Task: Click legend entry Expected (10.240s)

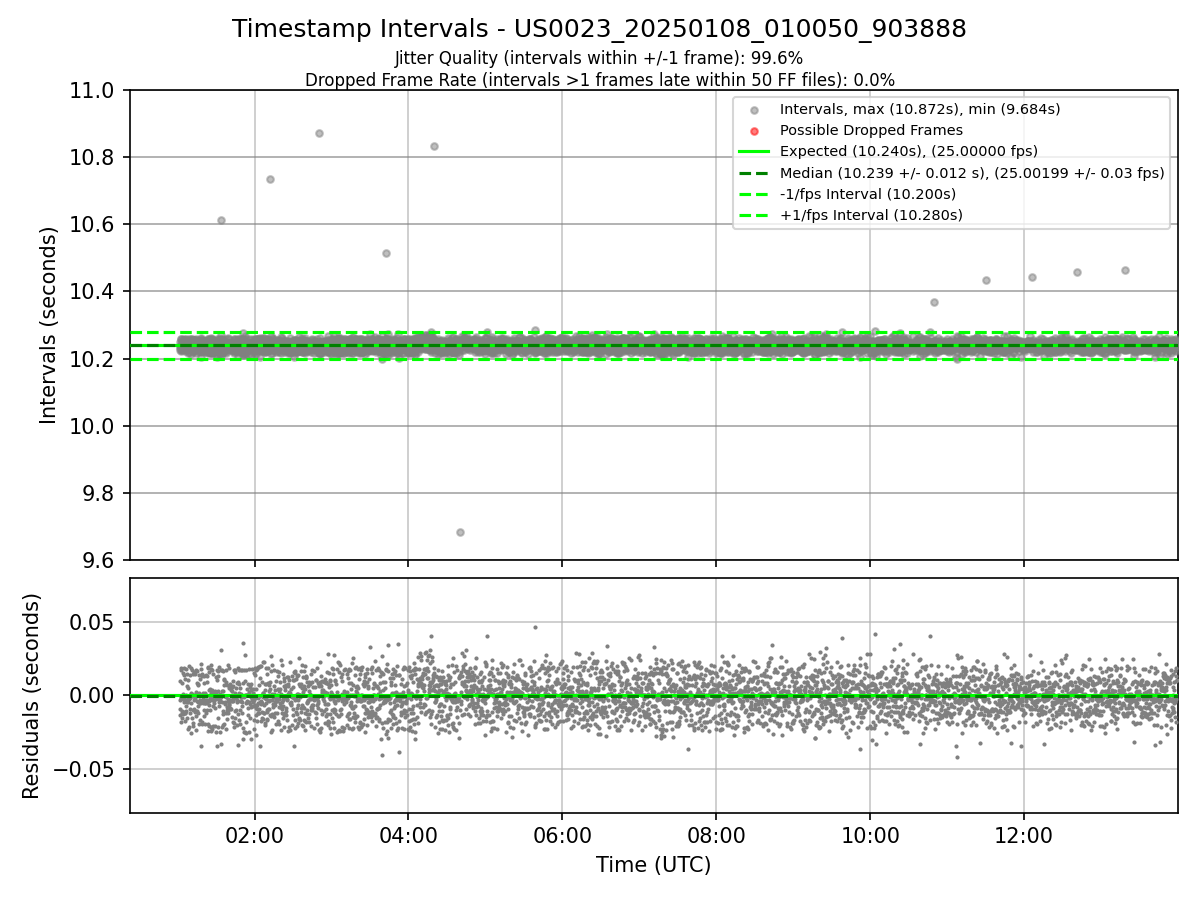Action: [908, 151]
